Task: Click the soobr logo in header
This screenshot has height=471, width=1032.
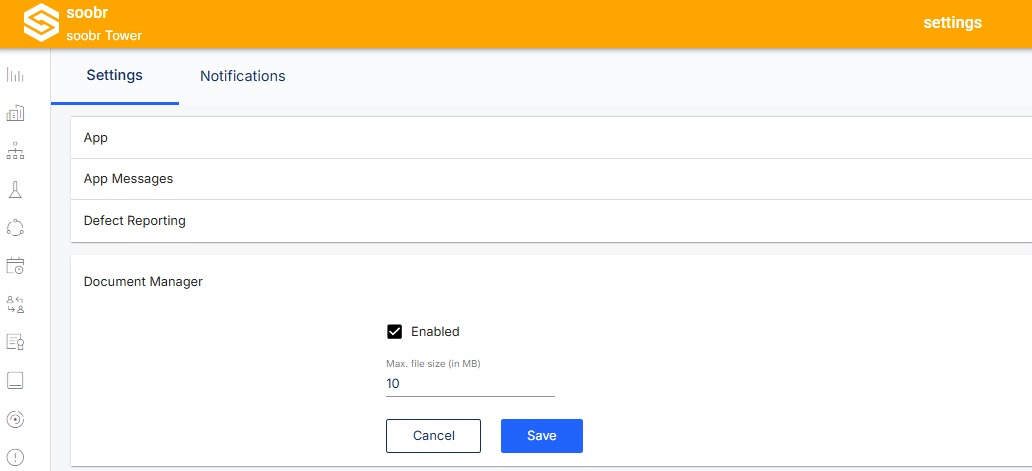Action: pos(41,23)
